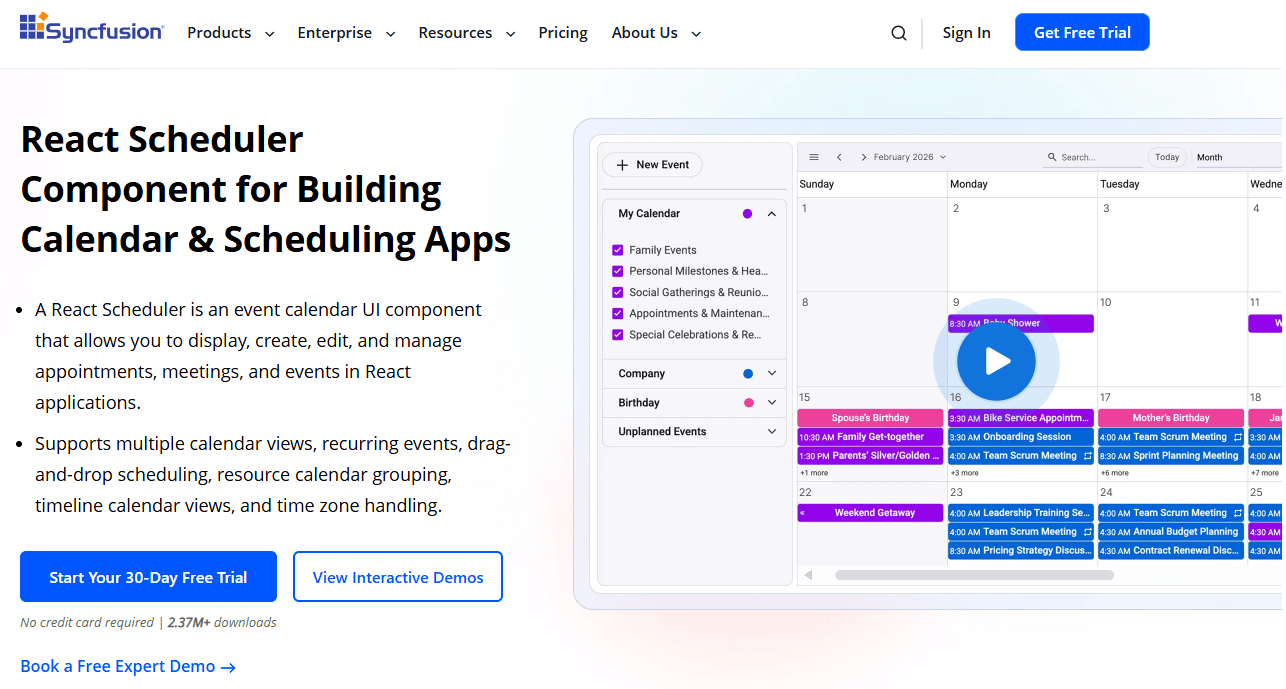Click recurrence icon on Tuesday 17 Team Scrum Meeting
This screenshot has height=689, width=1286.
[1237, 437]
